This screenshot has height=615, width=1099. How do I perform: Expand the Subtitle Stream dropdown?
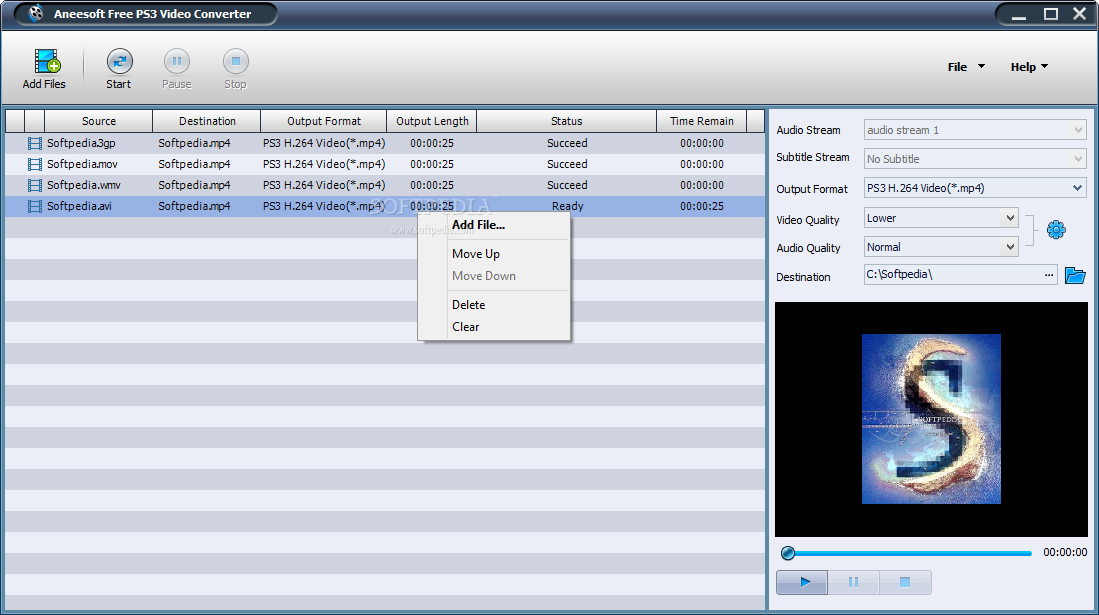coord(1078,159)
